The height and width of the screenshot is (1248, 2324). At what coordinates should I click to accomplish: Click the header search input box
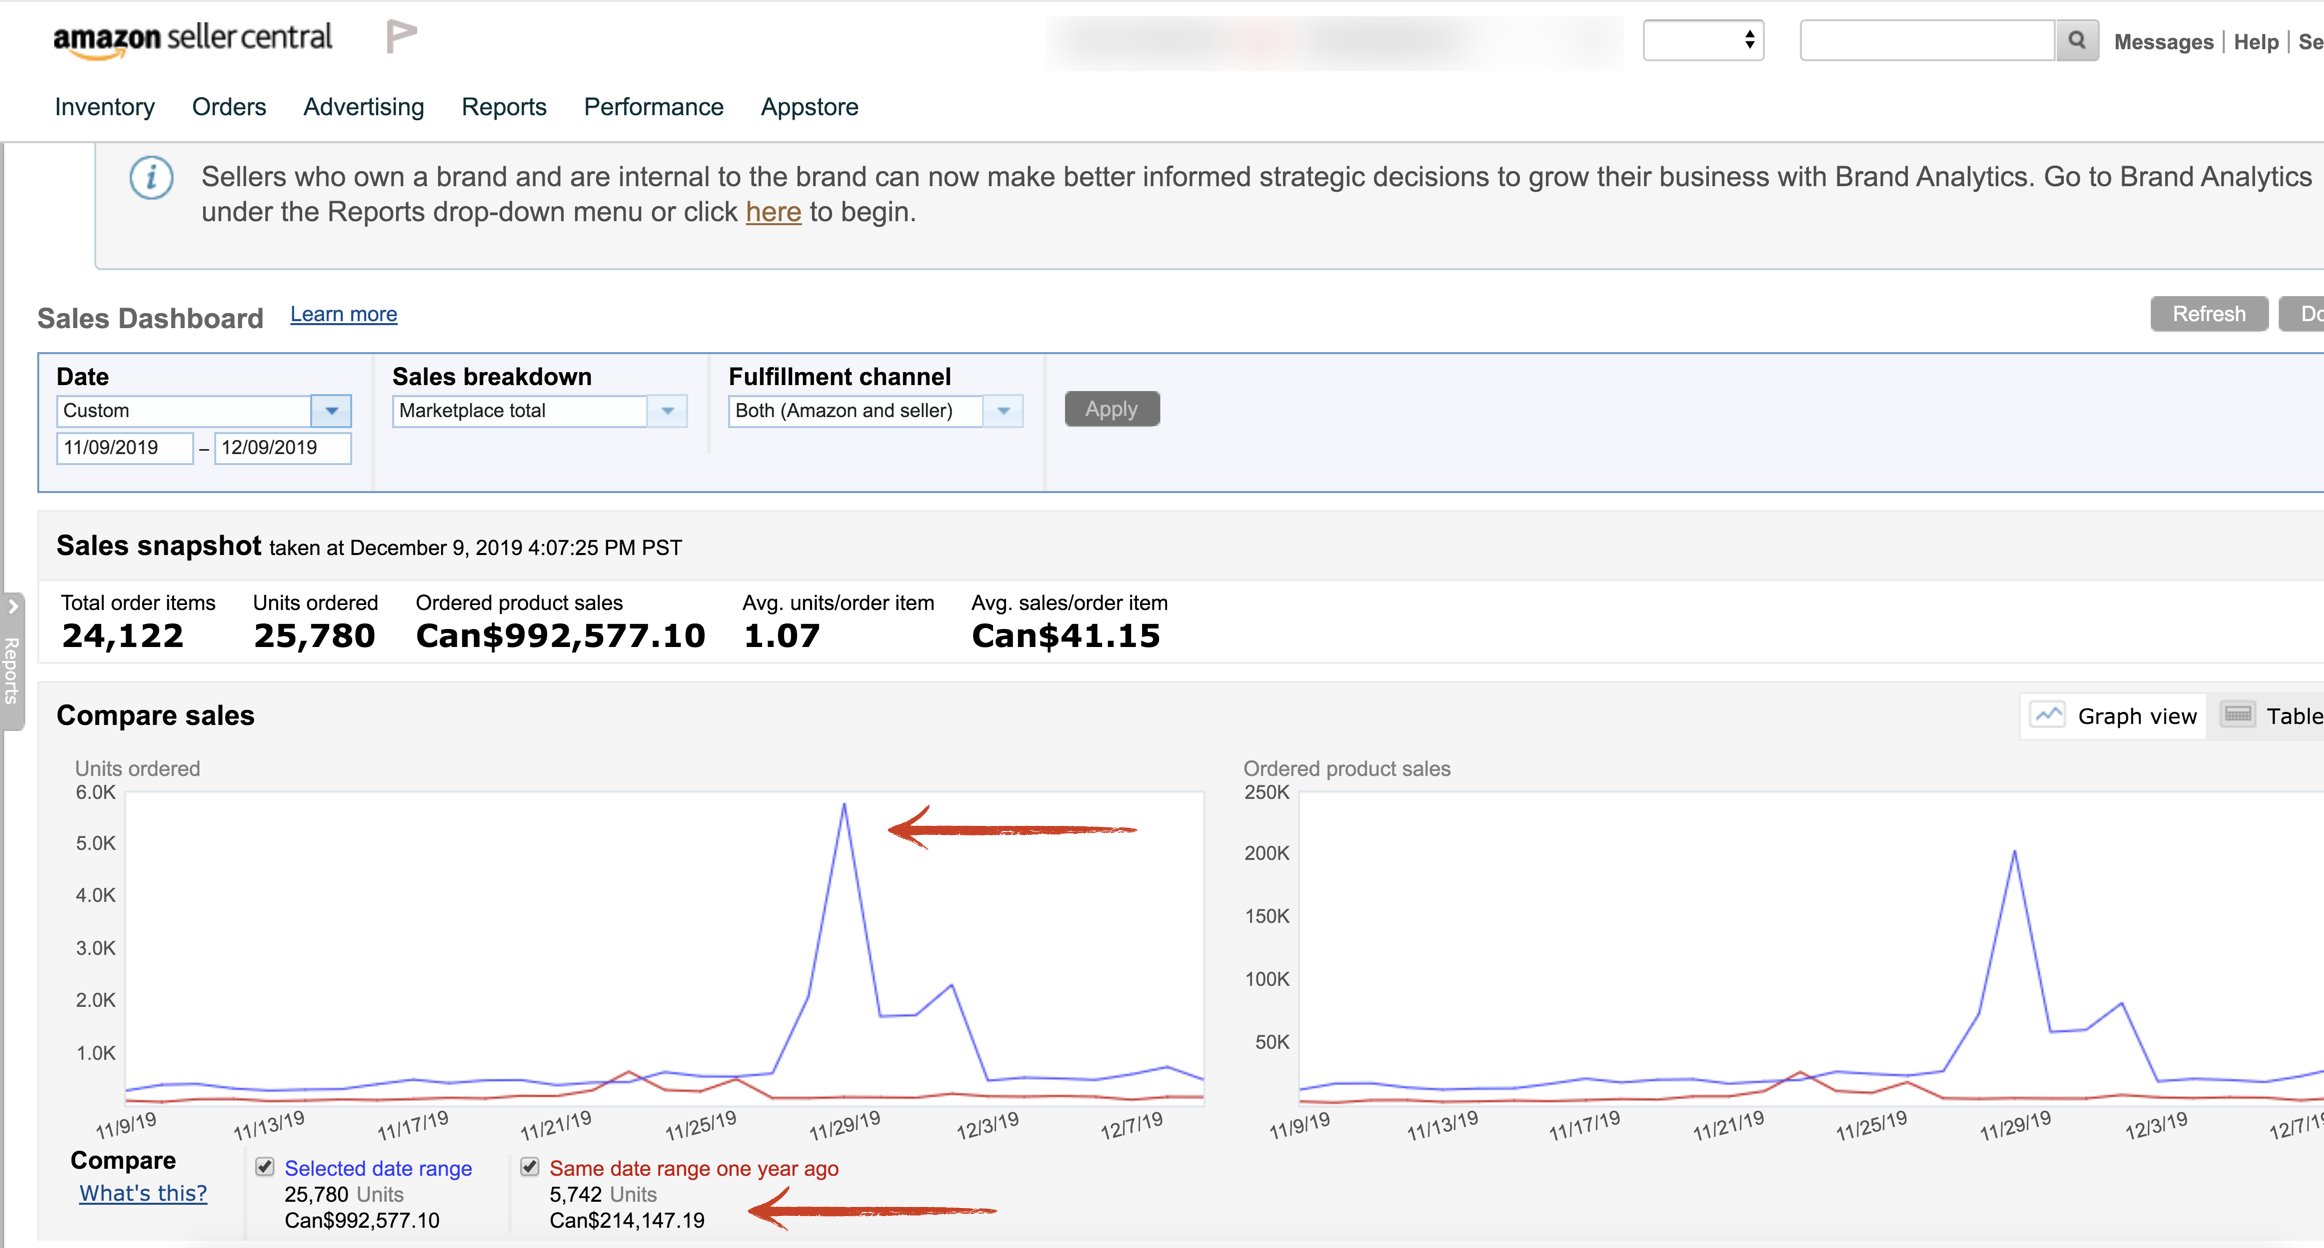pos(1927,41)
